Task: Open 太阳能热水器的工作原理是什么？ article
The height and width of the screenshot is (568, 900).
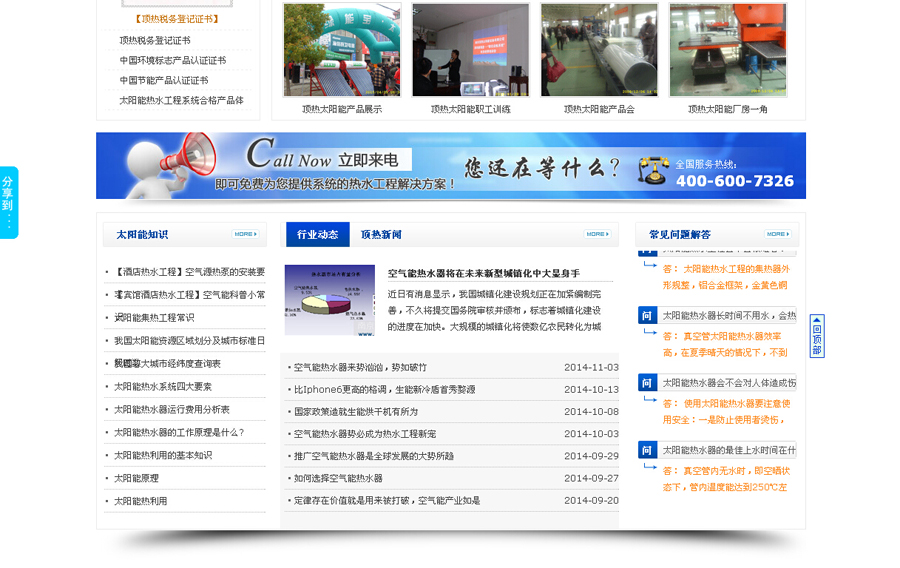Action: (179, 433)
